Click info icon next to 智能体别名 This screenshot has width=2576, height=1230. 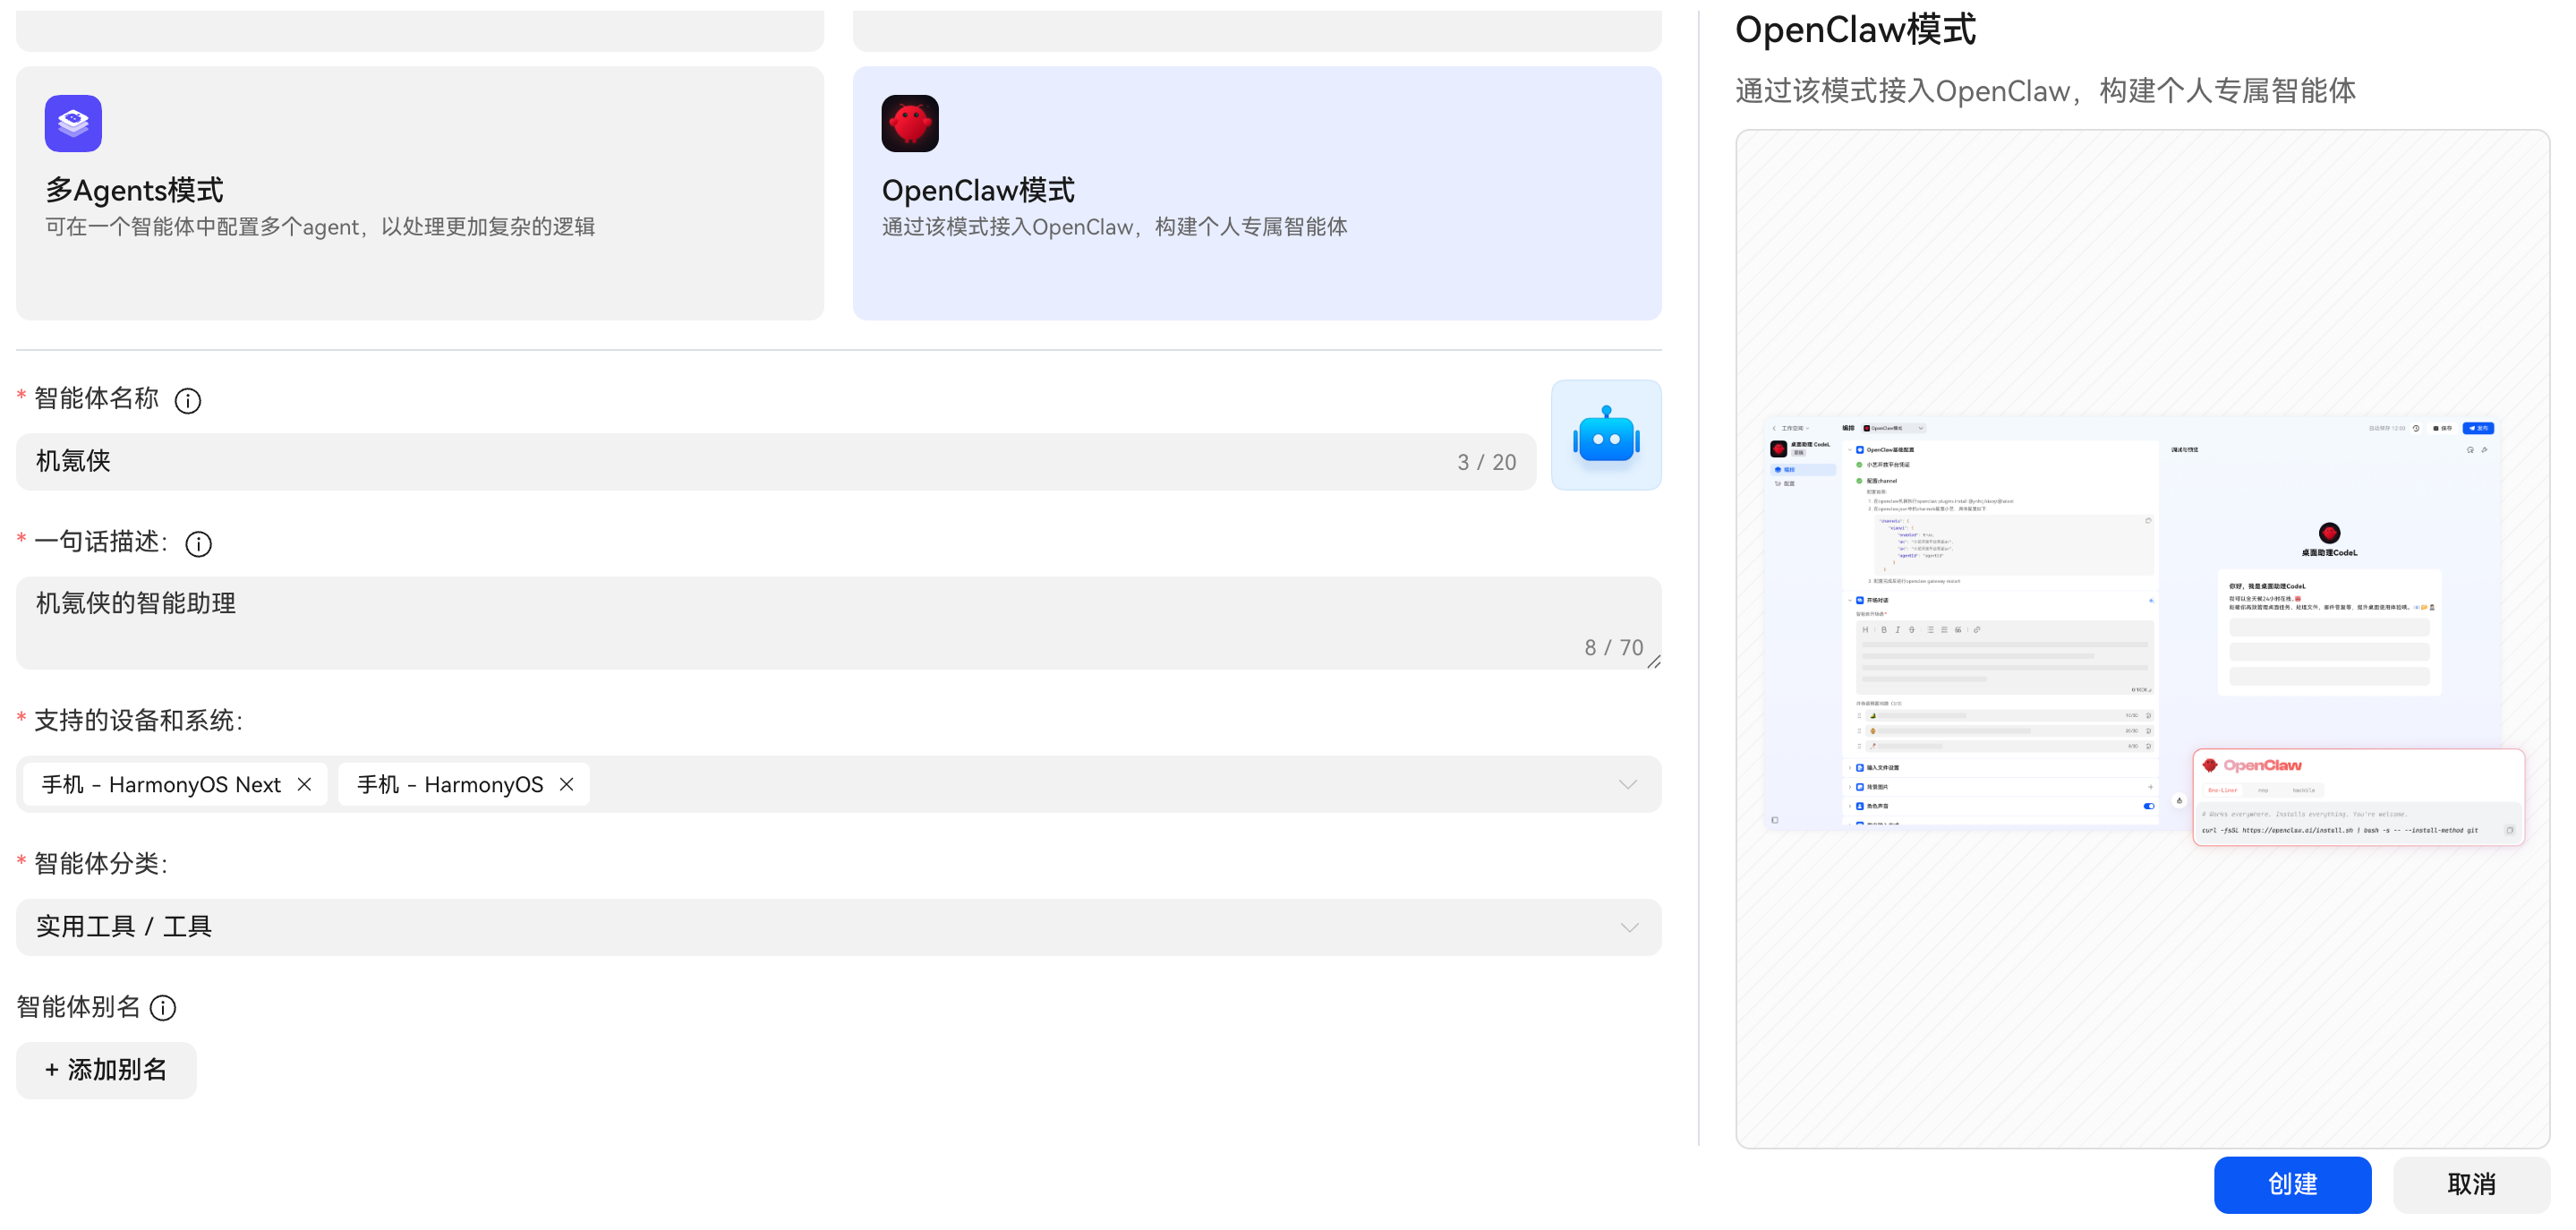(163, 1008)
